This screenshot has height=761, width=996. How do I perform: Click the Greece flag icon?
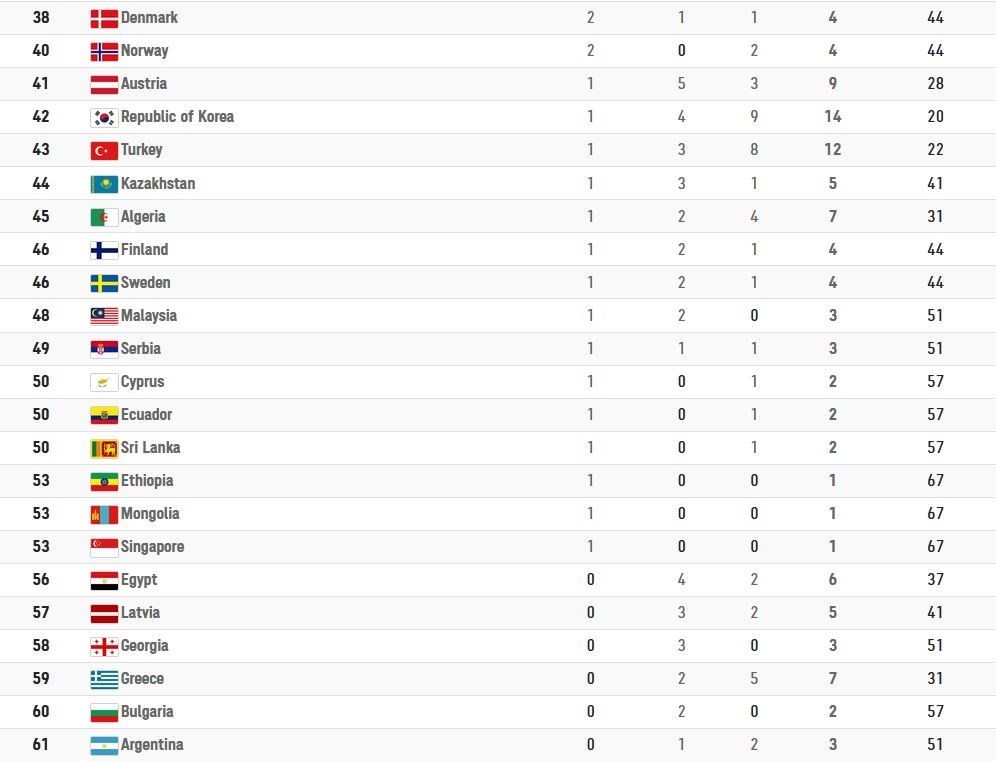104,679
